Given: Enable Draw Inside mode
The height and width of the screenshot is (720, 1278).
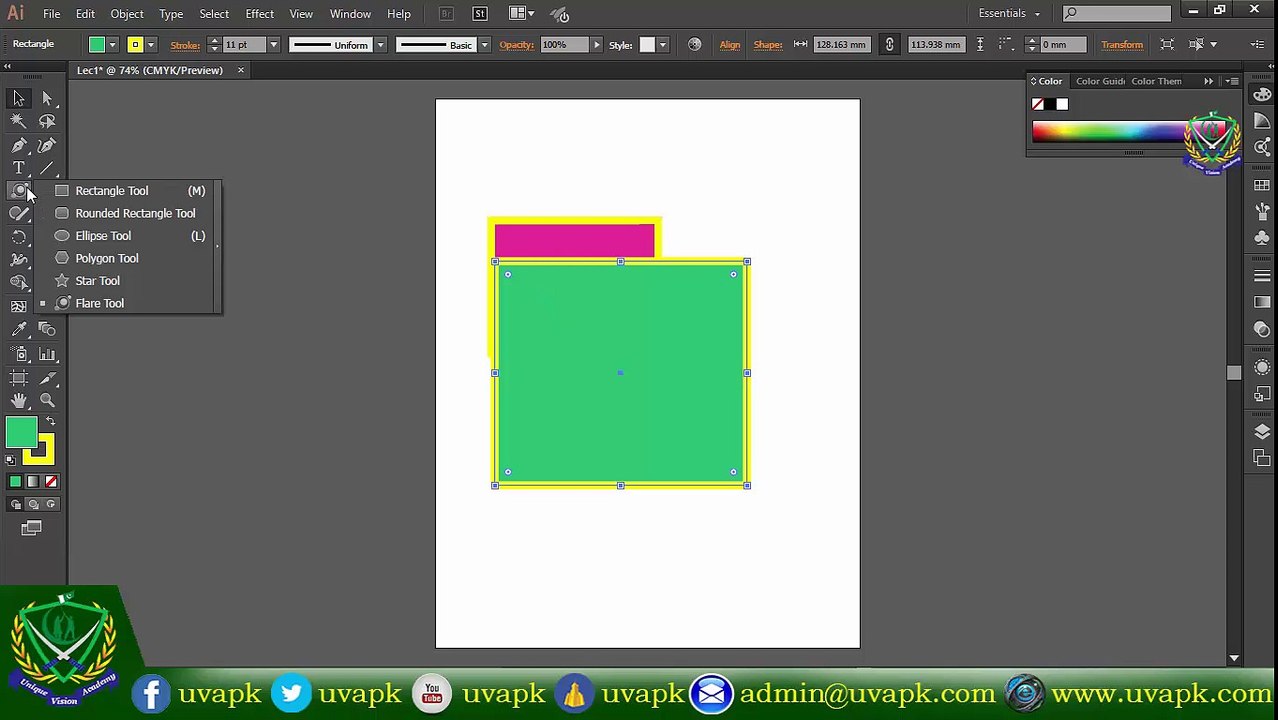Looking at the screenshot, I should point(51,505).
